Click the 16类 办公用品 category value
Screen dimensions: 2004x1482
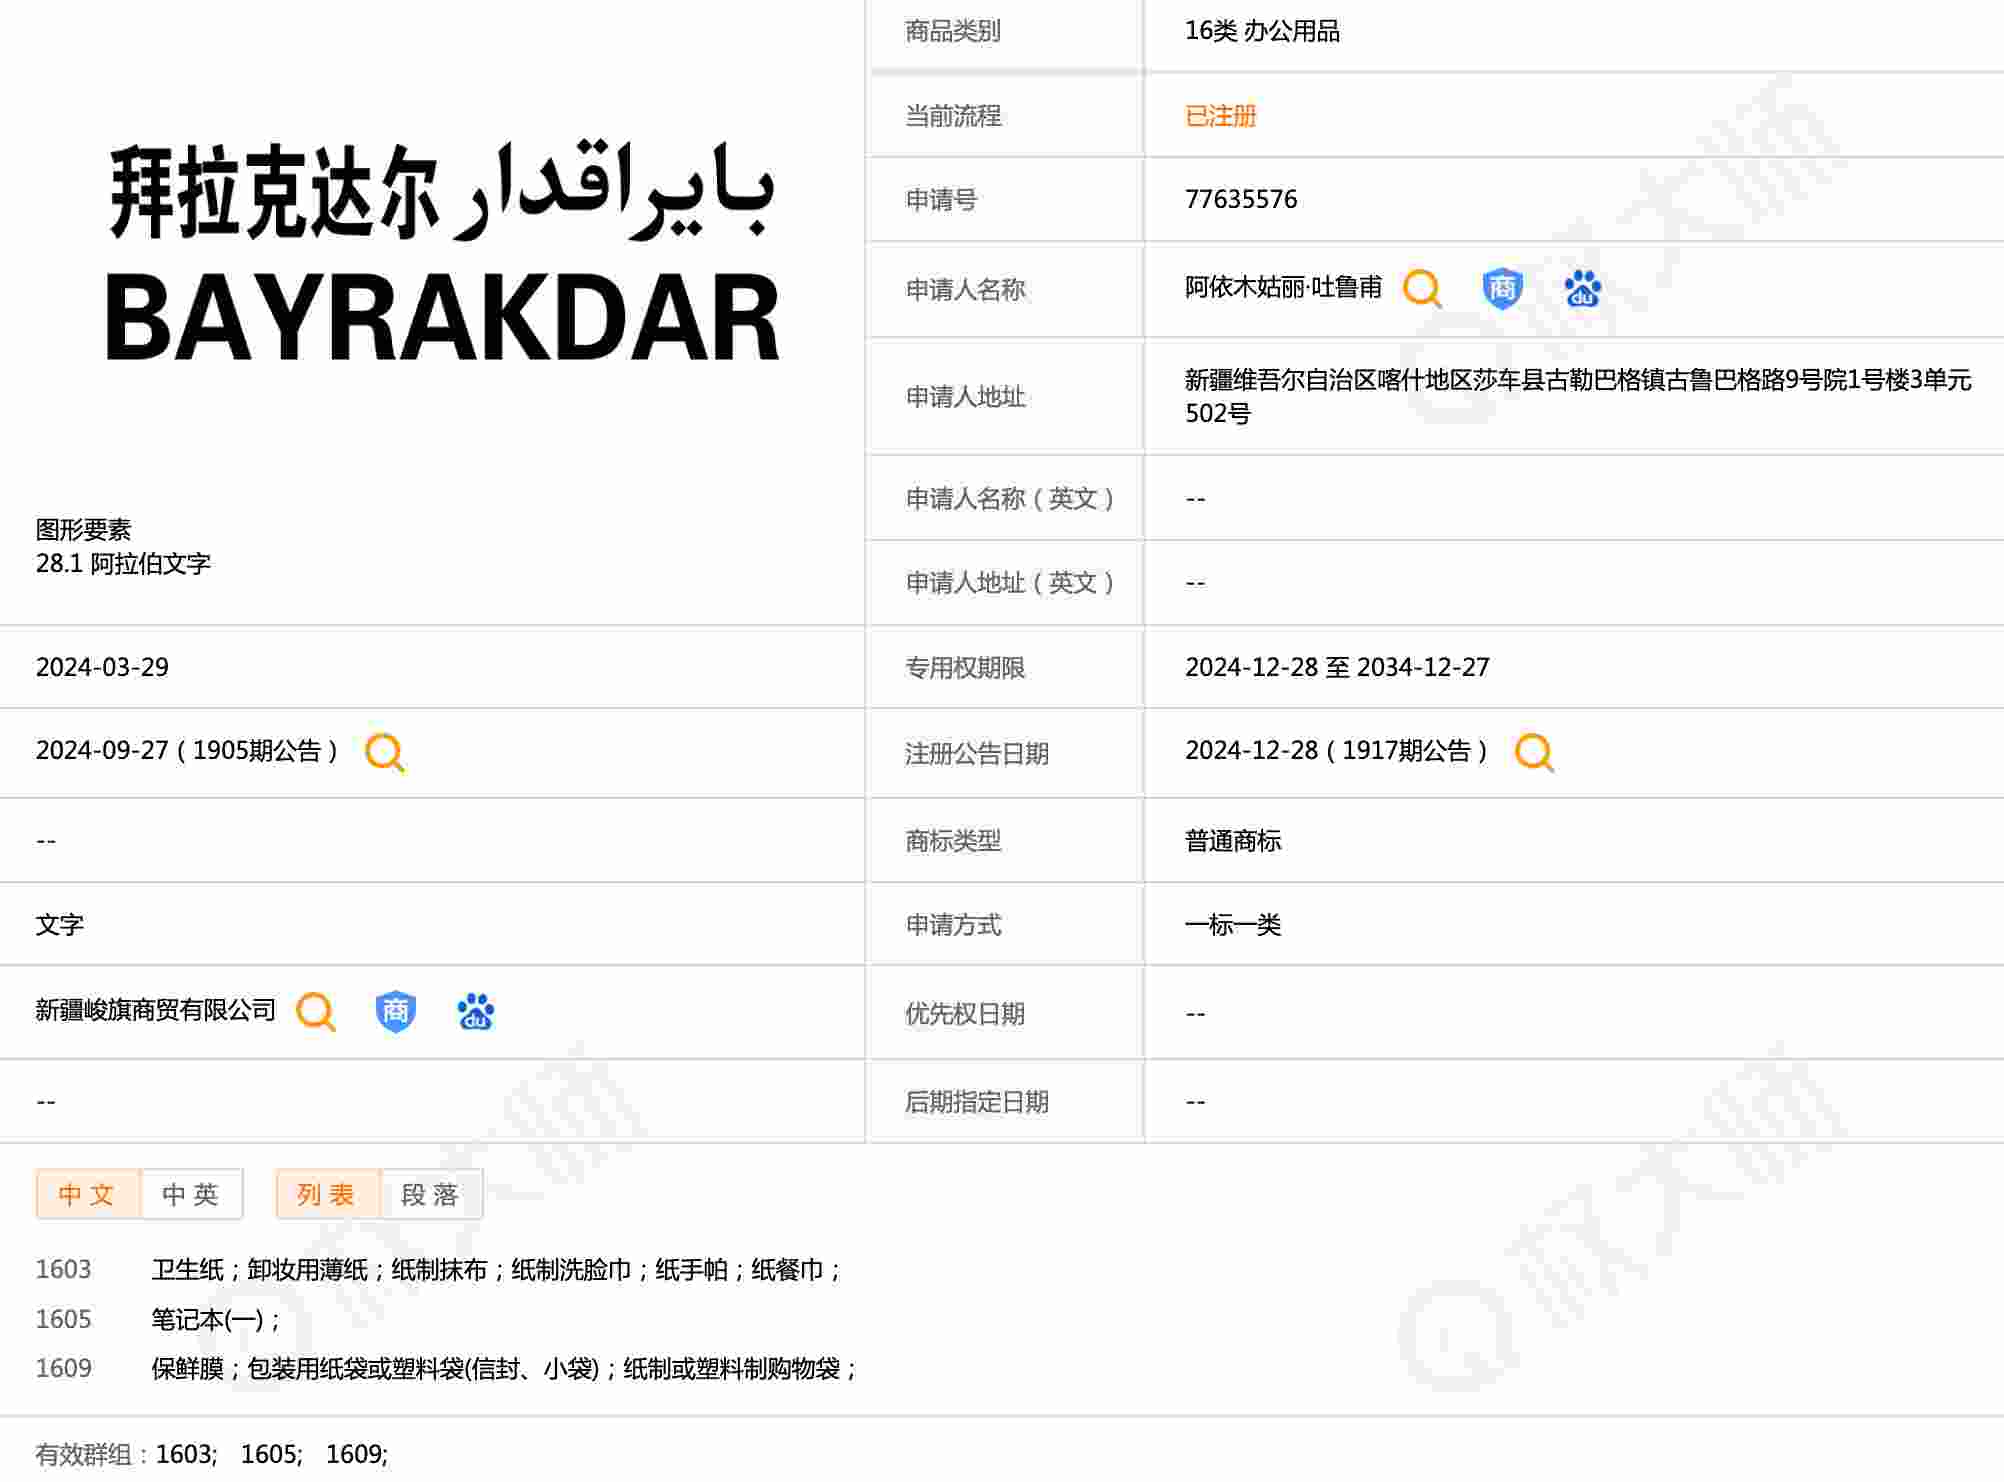click(x=1261, y=31)
